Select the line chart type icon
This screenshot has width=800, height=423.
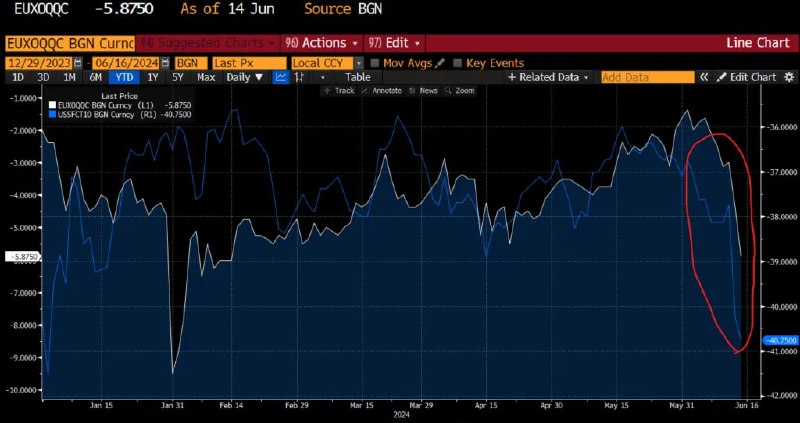tap(280, 78)
